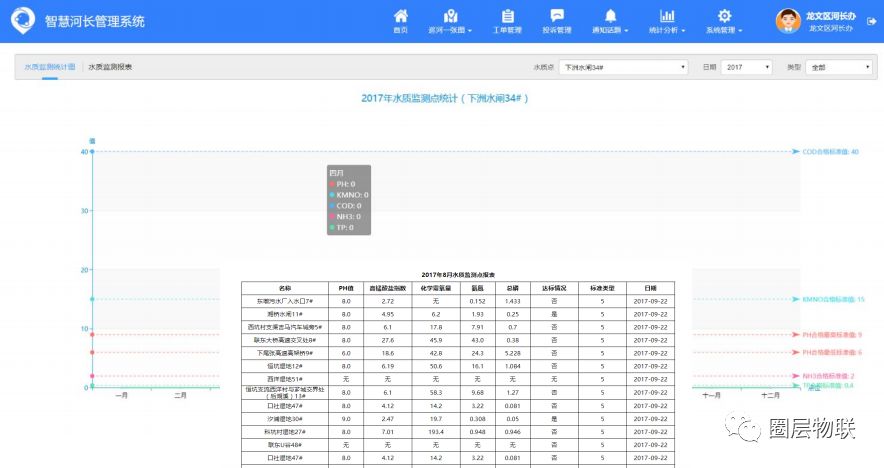
Task: Click the PH值 column header
Action: 346,288
